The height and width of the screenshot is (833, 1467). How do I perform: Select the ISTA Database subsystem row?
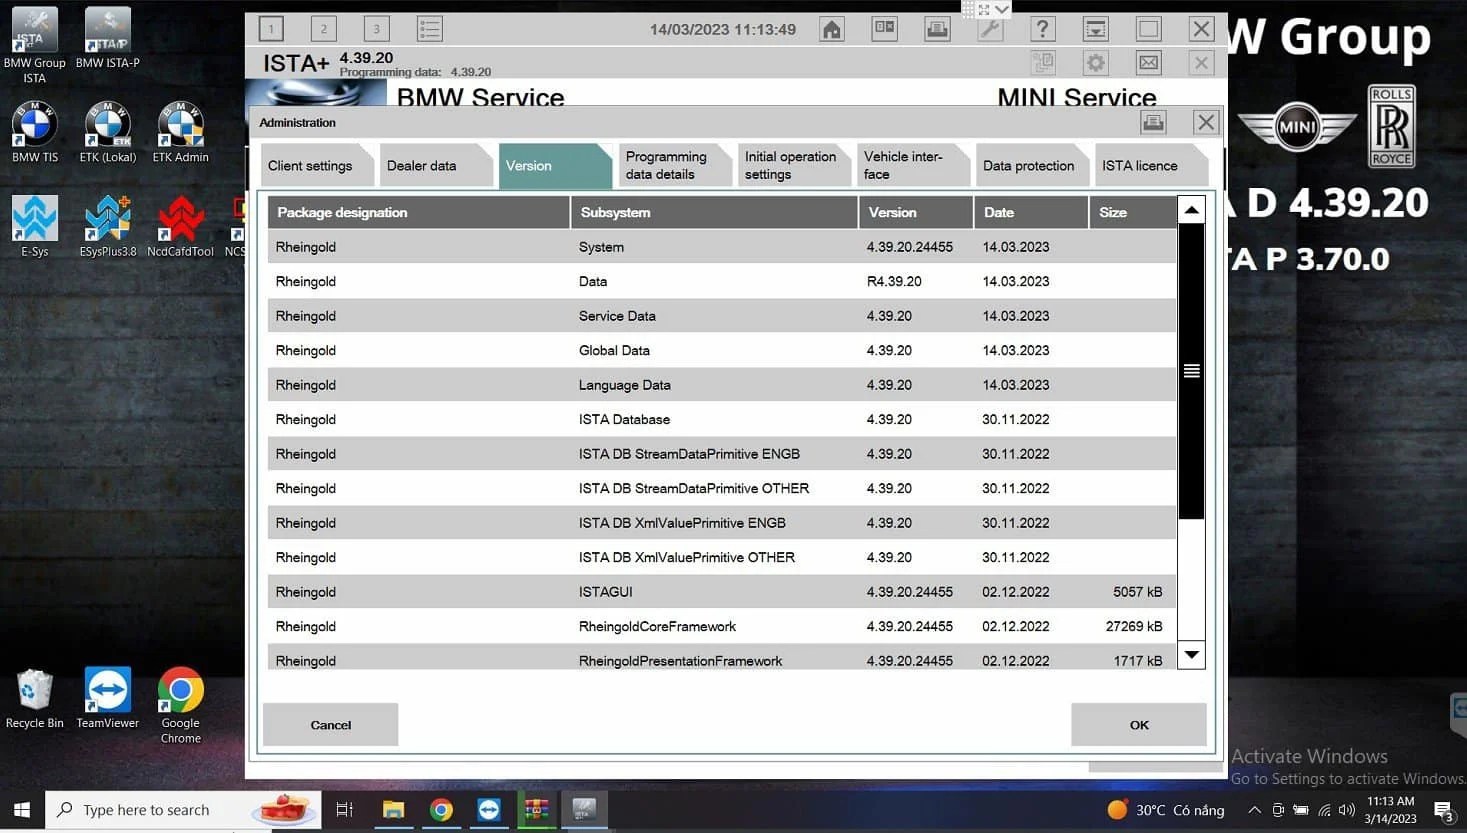tap(722, 419)
